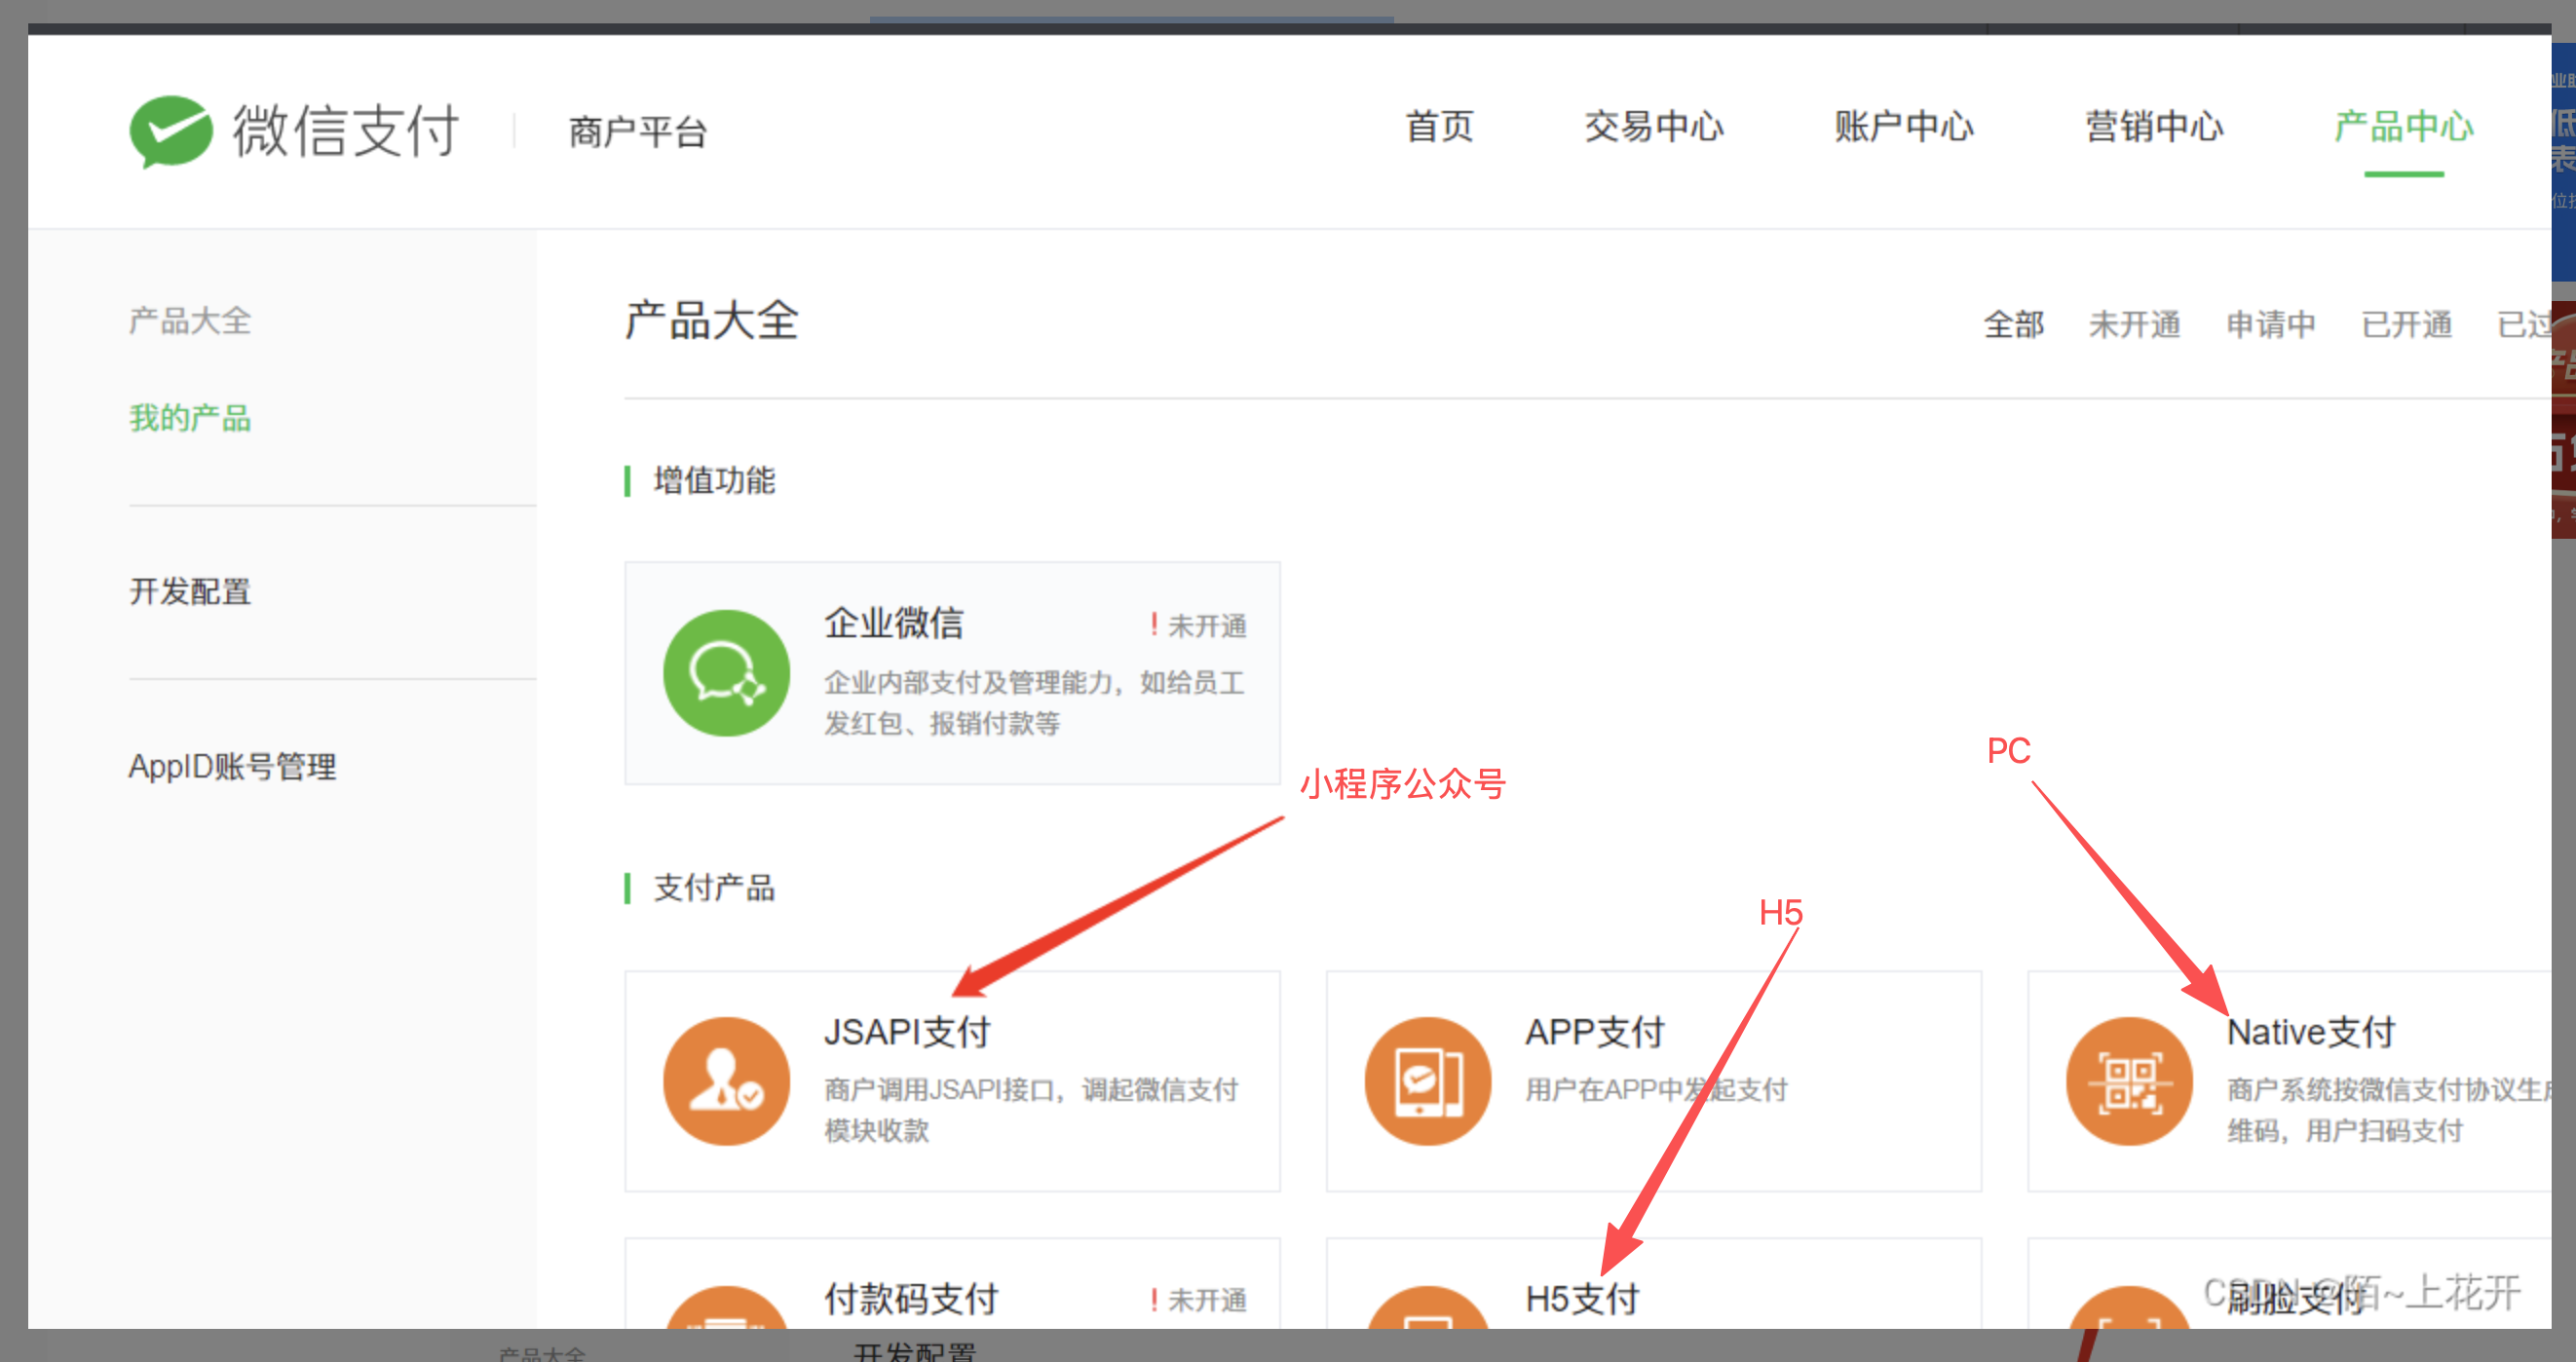Open 我的产品 in the sidebar
Viewport: 2576px width, 1362px height.
(190, 418)
